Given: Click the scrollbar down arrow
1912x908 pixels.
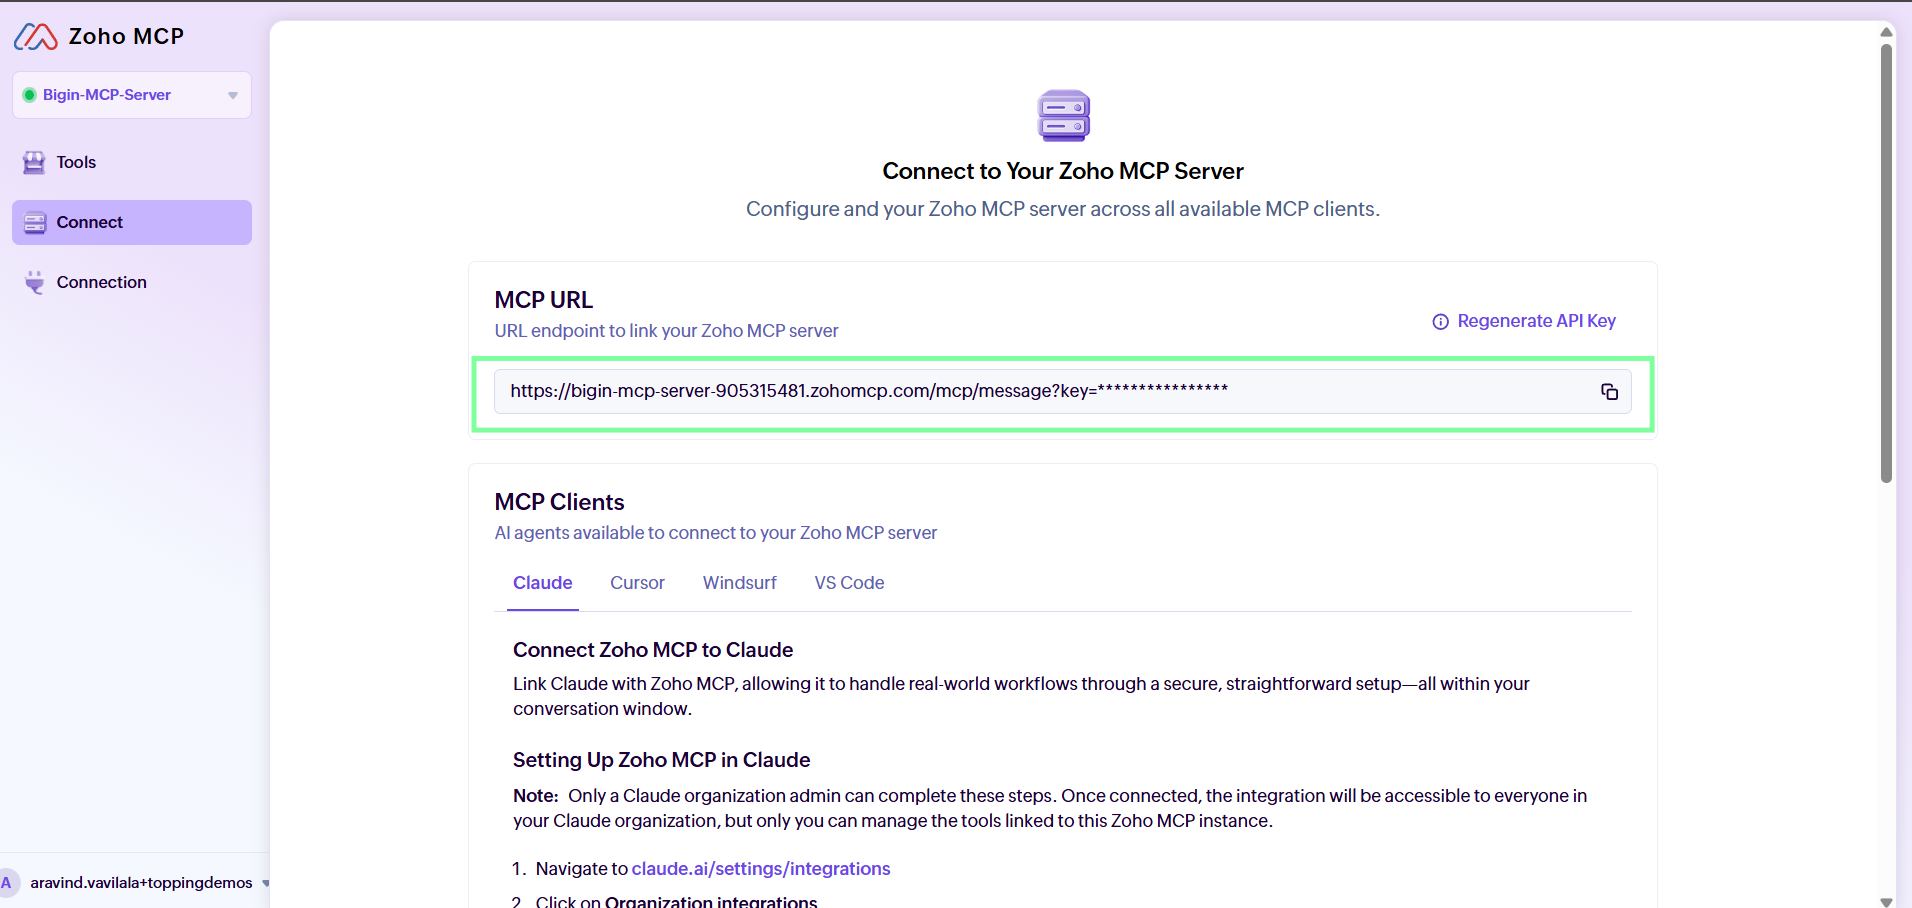Looking at the screenshot, I should (1886, 901).
